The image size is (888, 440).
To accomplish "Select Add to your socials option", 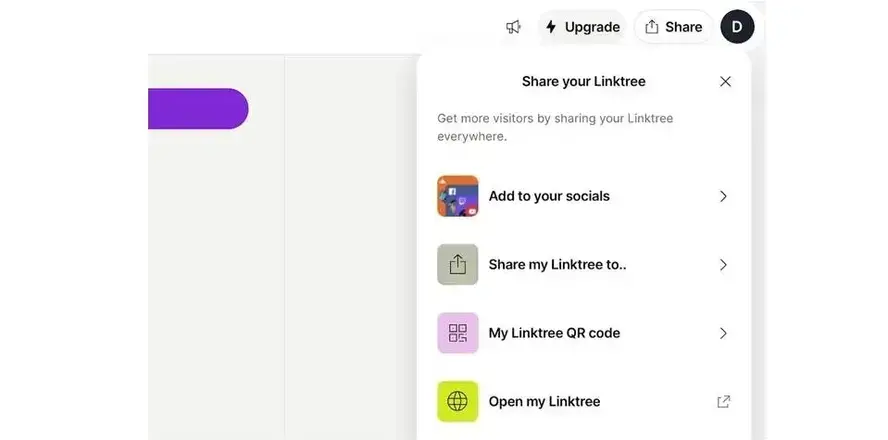I will click(x=549, y=196).
